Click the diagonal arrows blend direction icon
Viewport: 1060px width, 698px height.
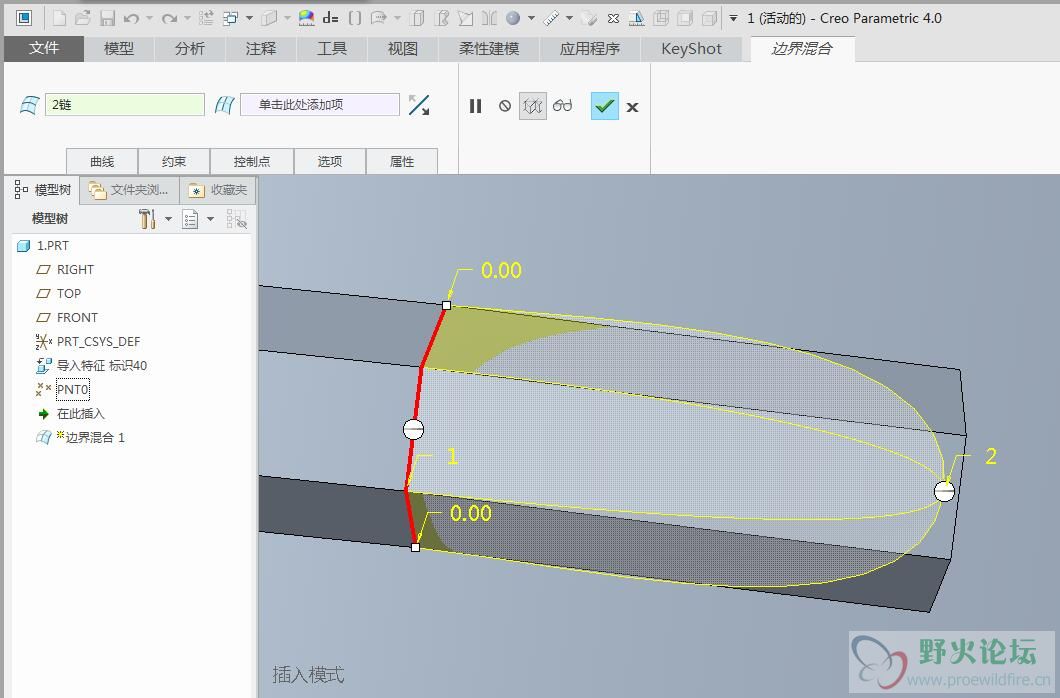tap(419, 105)
